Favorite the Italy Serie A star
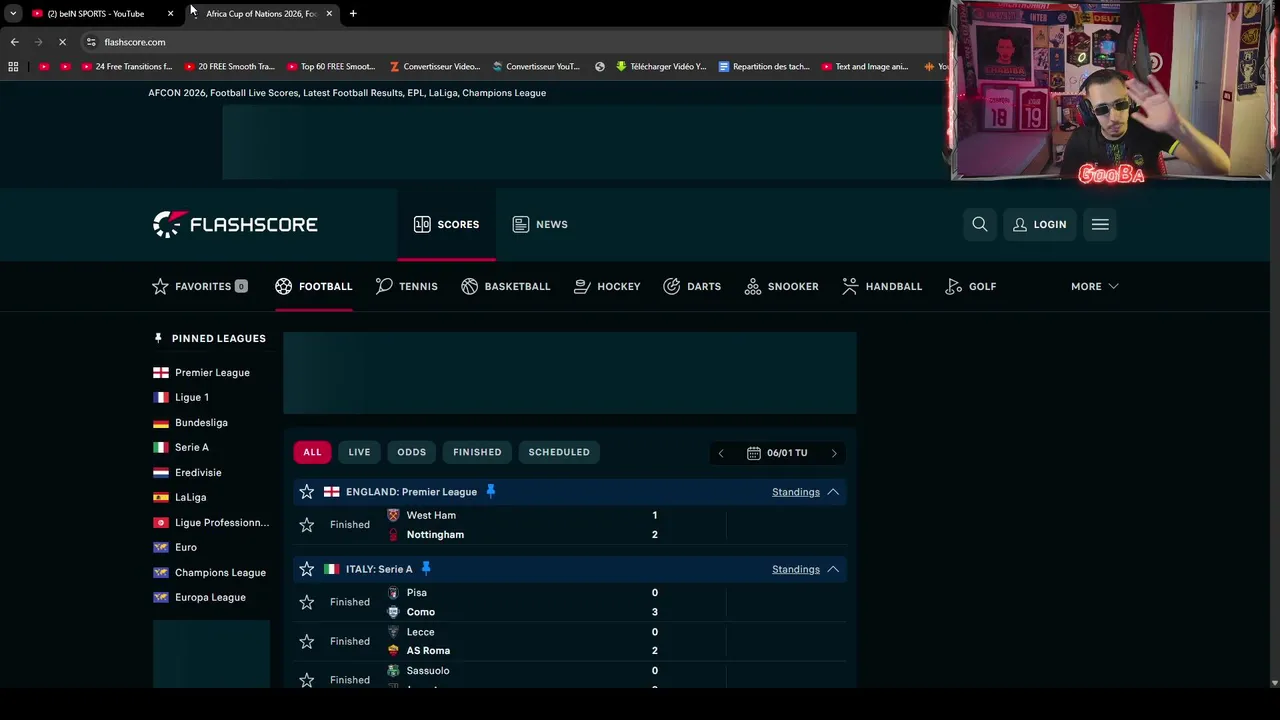 click(307, 569)
